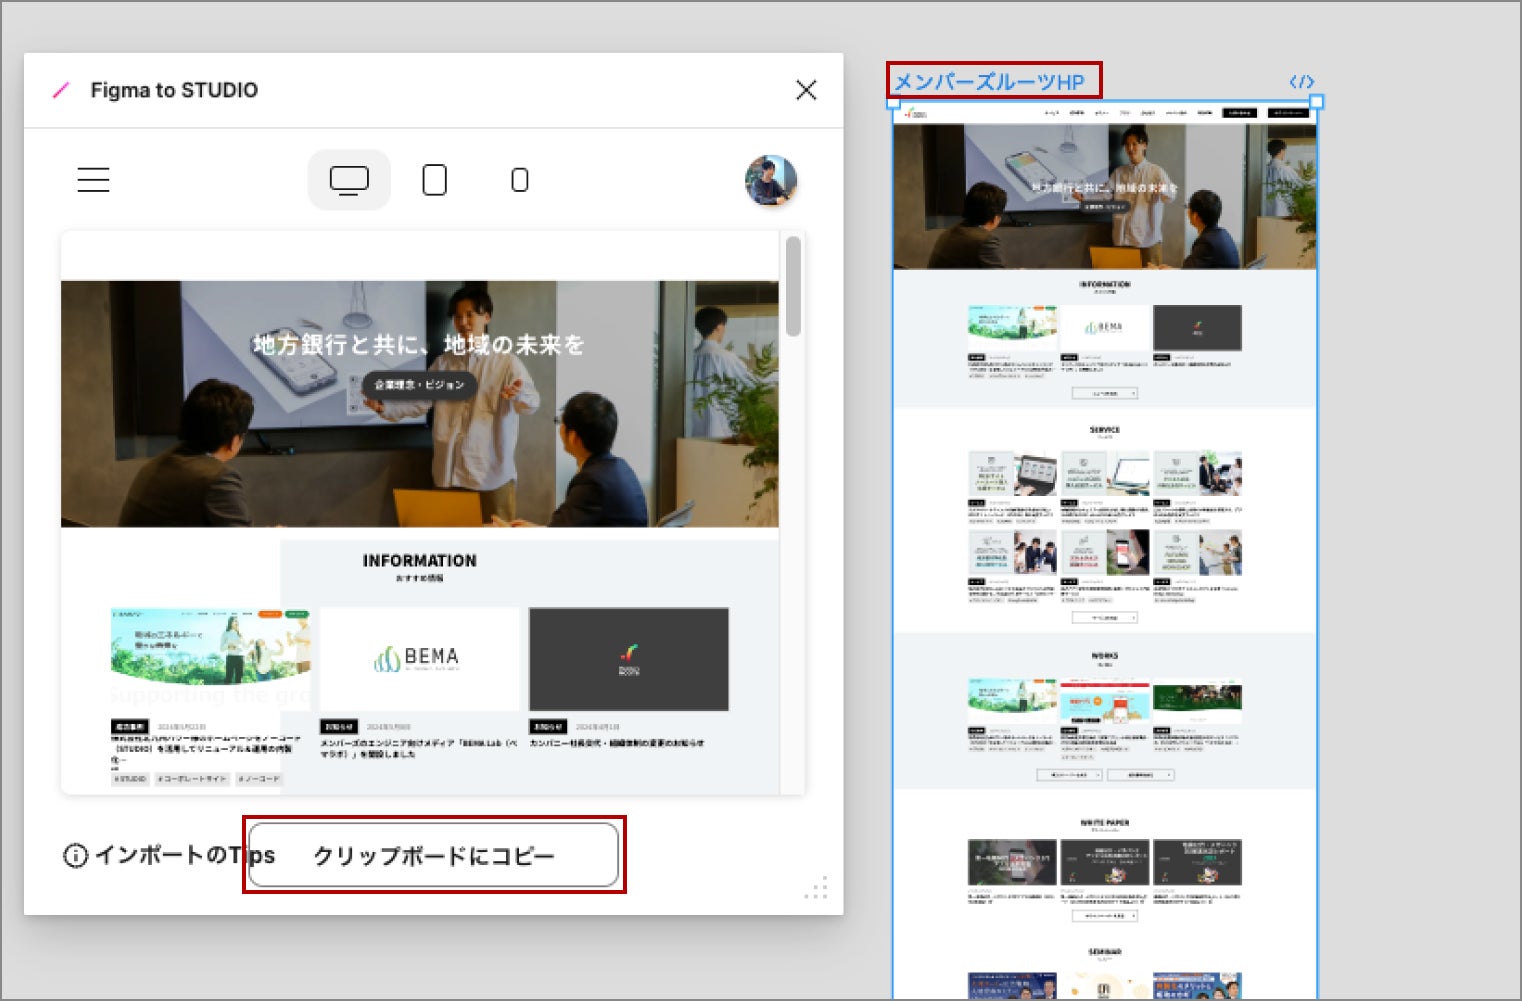Click the pink Figma to STUDIO logo icon
The height and width of the screenshot is (1001, 1522).
(x=61, y=90)
